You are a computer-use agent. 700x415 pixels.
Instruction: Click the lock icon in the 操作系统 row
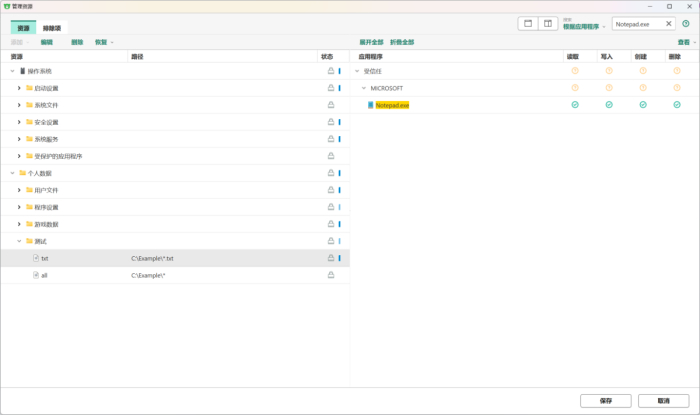(330, 71)
